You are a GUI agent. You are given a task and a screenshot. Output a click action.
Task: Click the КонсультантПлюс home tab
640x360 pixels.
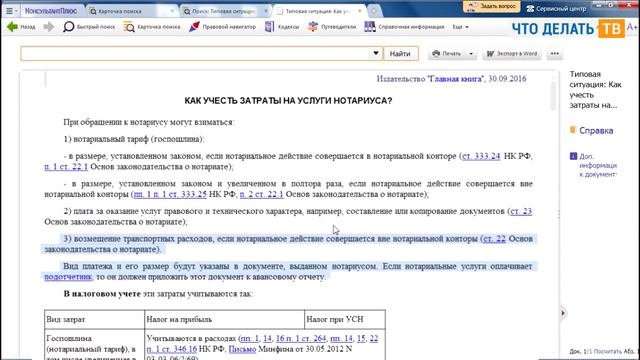point(51,11)
